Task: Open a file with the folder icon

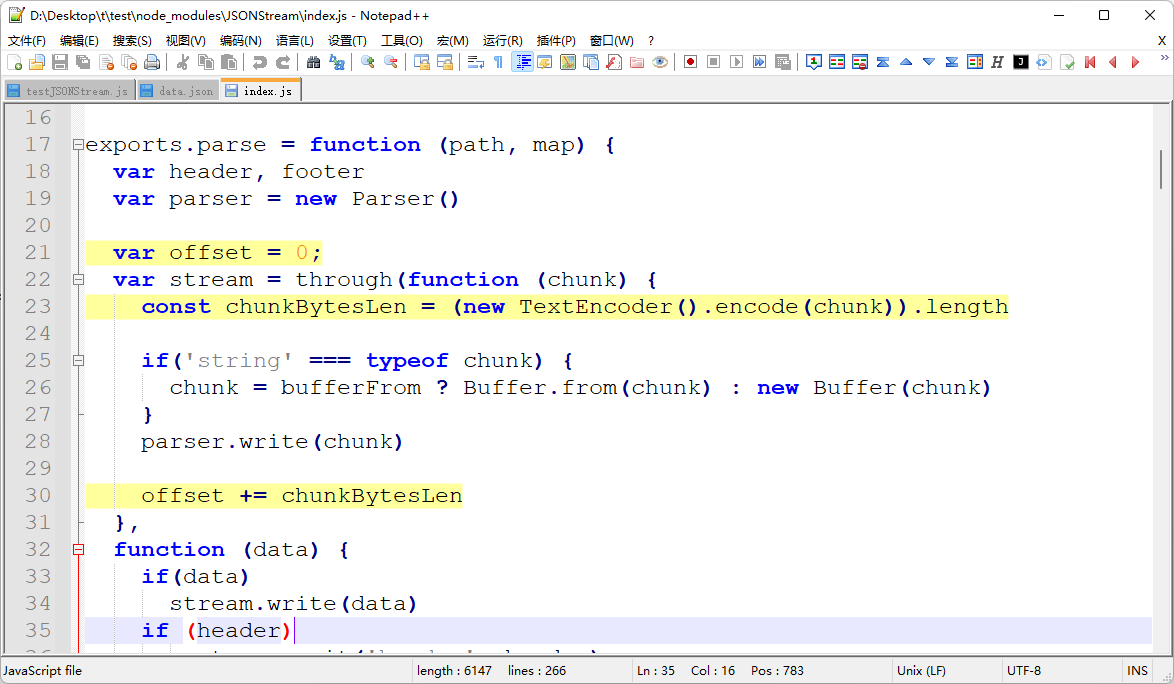Action: pos(37,62)
